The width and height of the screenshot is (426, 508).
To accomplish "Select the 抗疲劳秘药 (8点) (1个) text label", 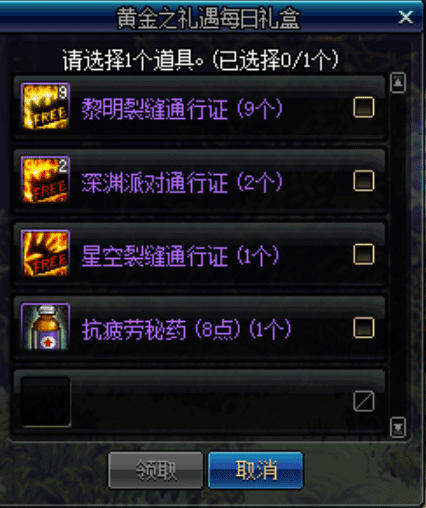I will tap(186, 330).
